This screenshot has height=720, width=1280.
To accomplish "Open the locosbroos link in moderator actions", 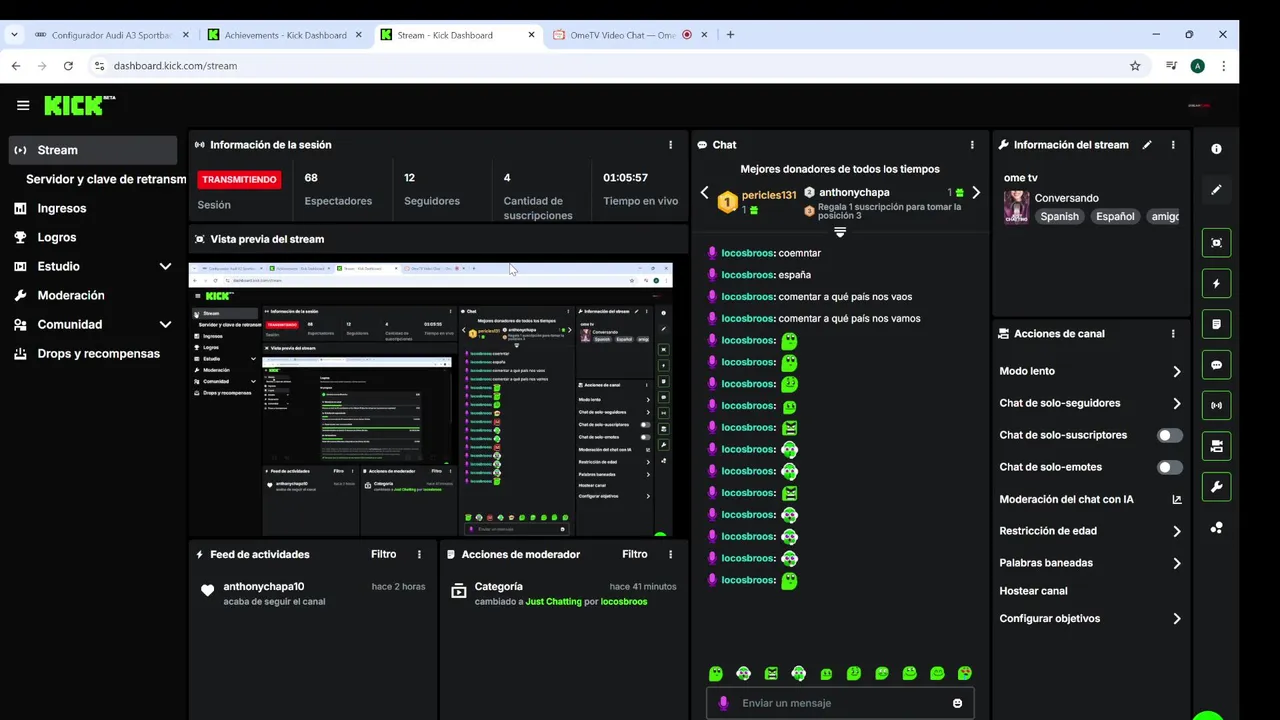I will tap(624, 602).
